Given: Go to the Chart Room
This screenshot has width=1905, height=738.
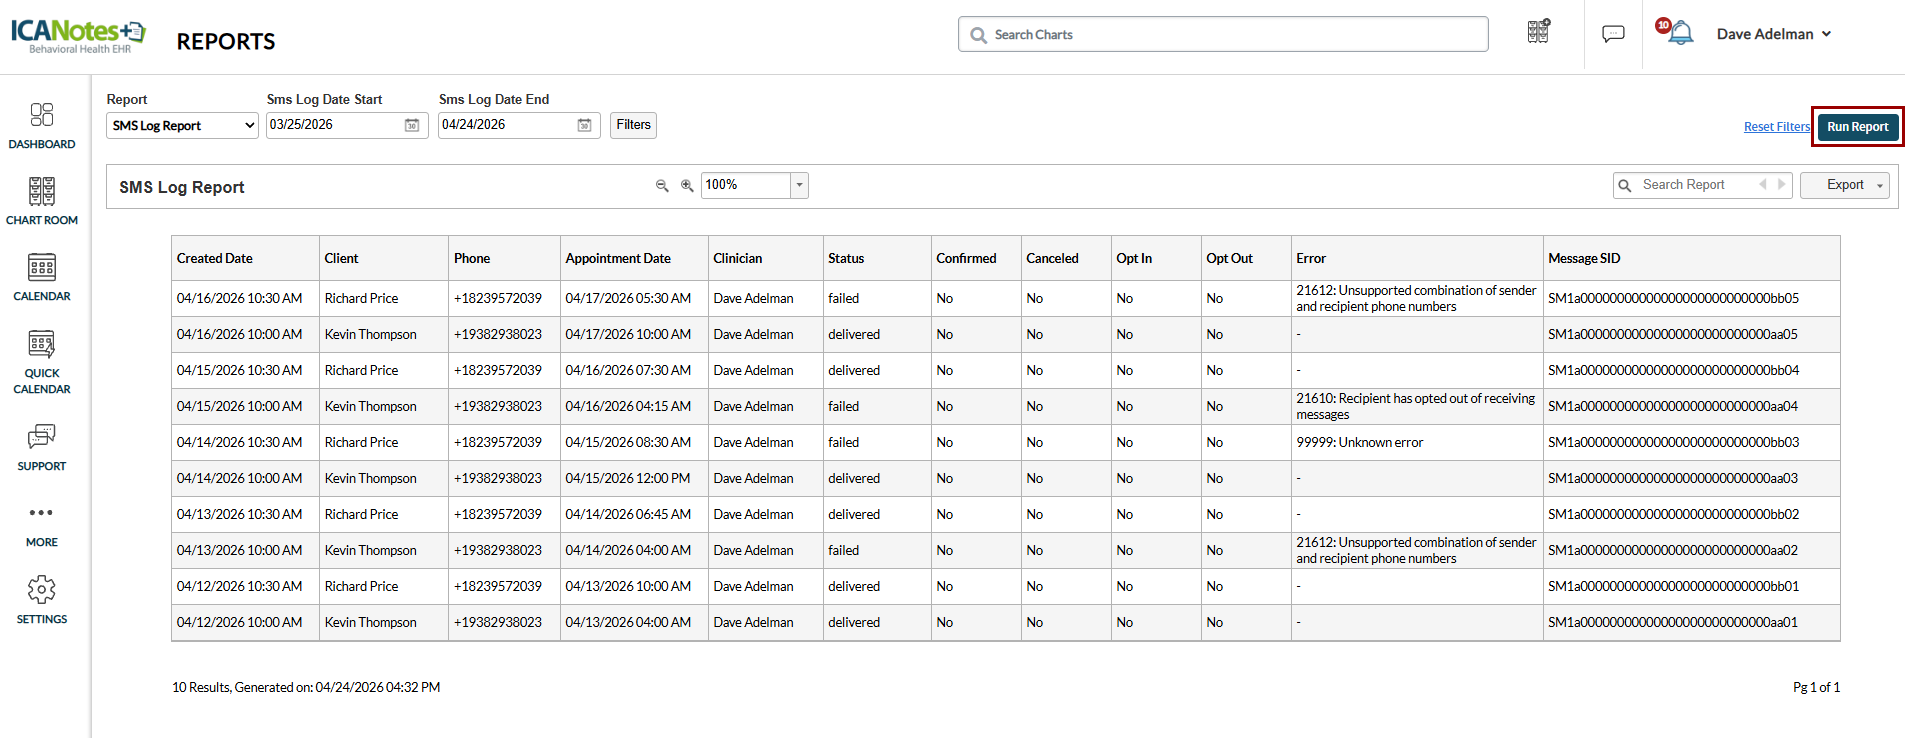Looking at the screenshot, I should [x=41, y=201].
